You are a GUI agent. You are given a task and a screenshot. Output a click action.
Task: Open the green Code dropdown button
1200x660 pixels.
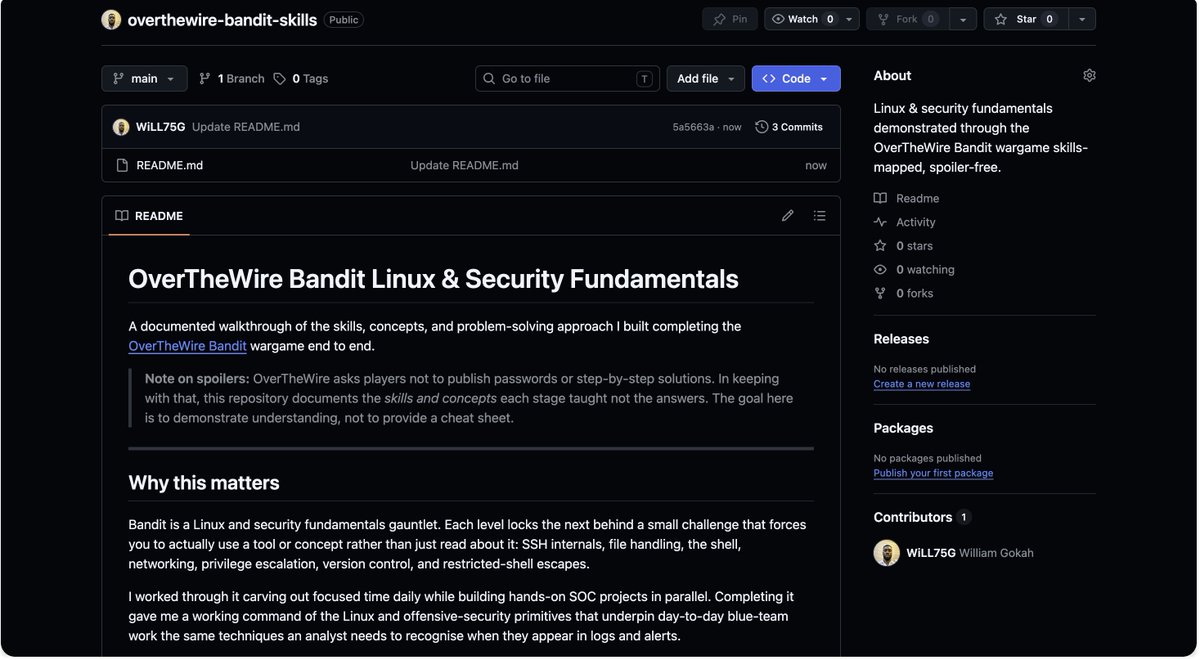pyautogui.click(x=796, y=79)
